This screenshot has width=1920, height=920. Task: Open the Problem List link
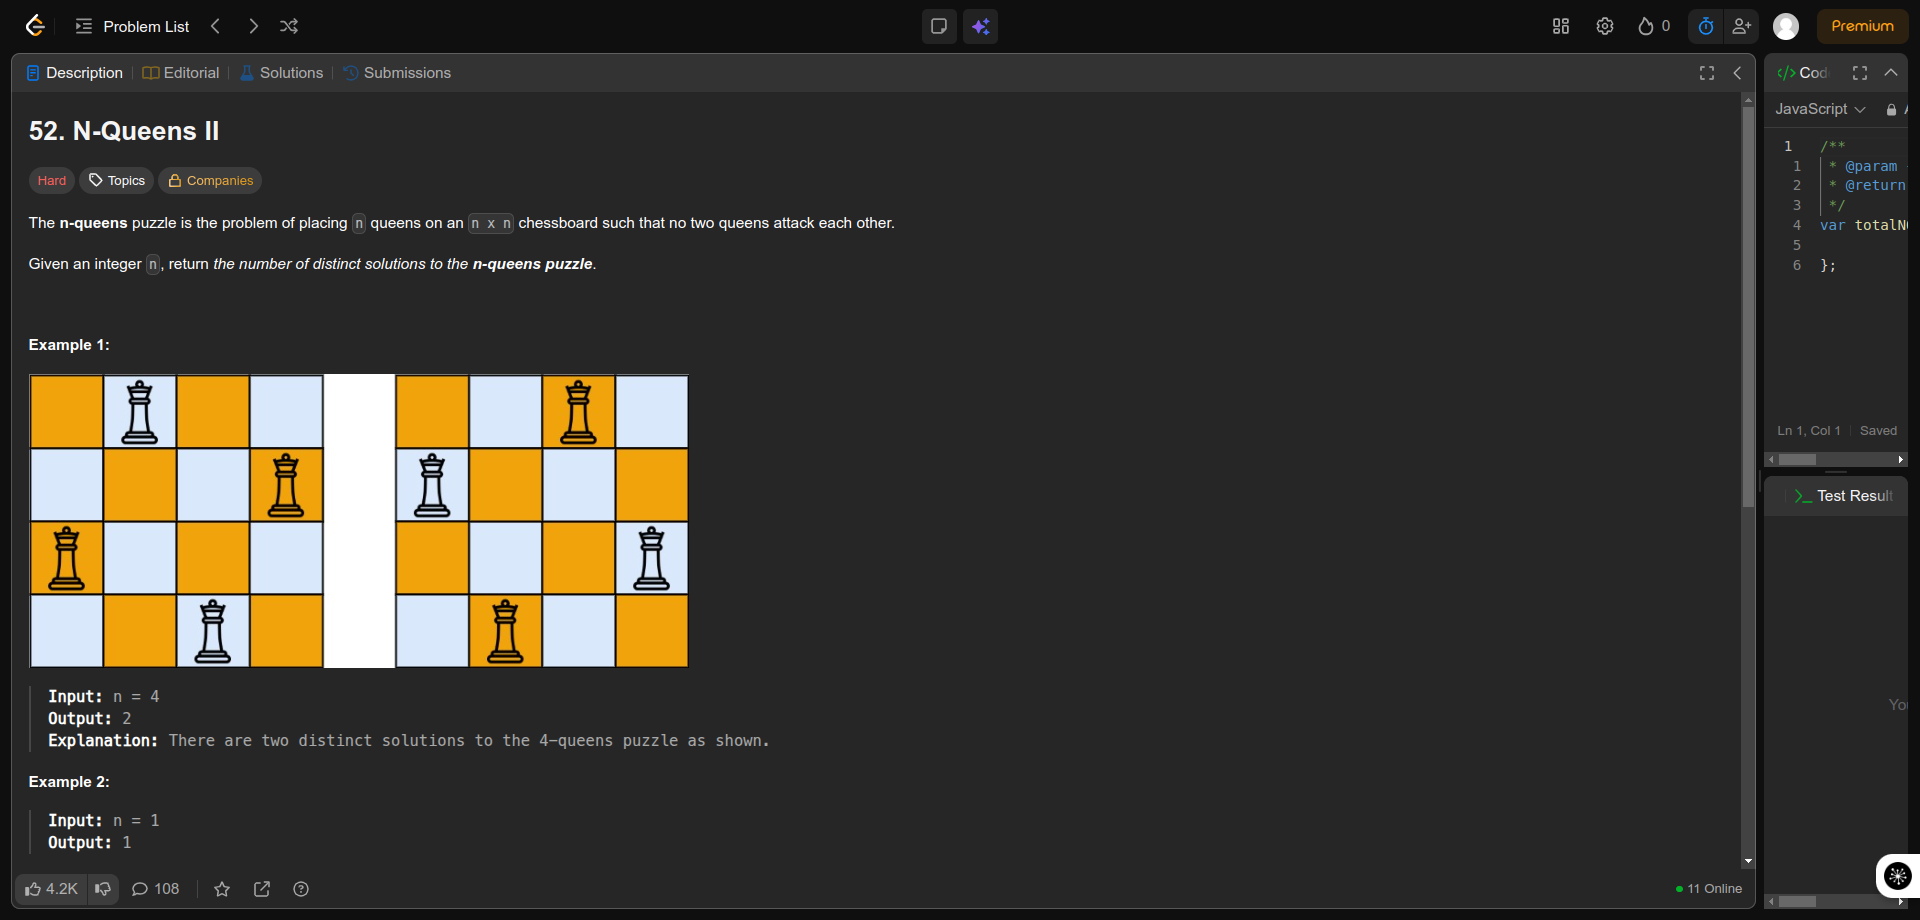[133, 26]
